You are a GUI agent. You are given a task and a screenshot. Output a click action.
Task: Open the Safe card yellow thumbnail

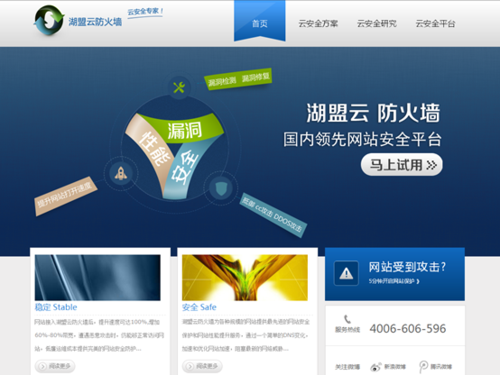pos(245,277)
